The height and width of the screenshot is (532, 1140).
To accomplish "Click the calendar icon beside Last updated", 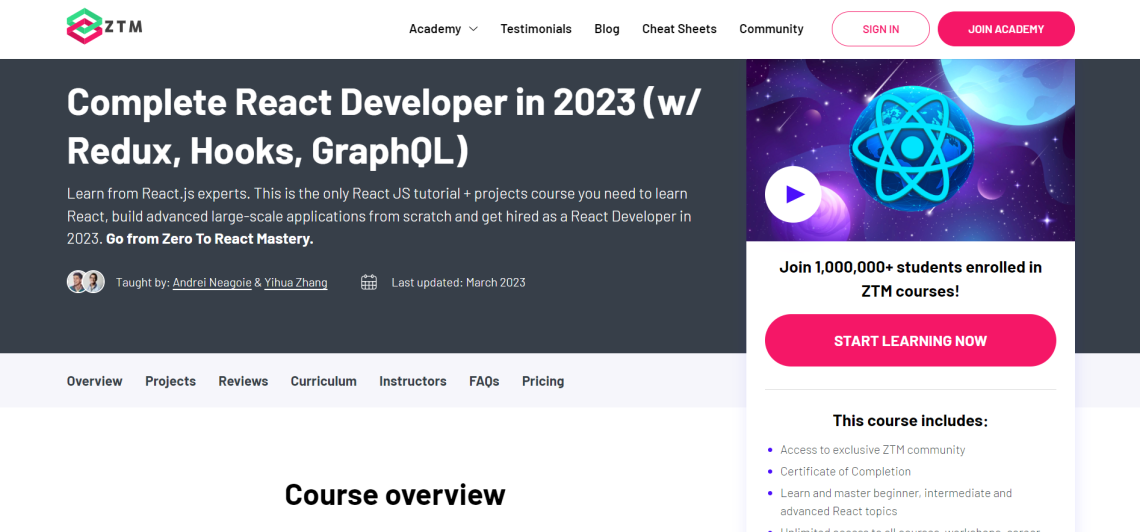I will 369,283.
